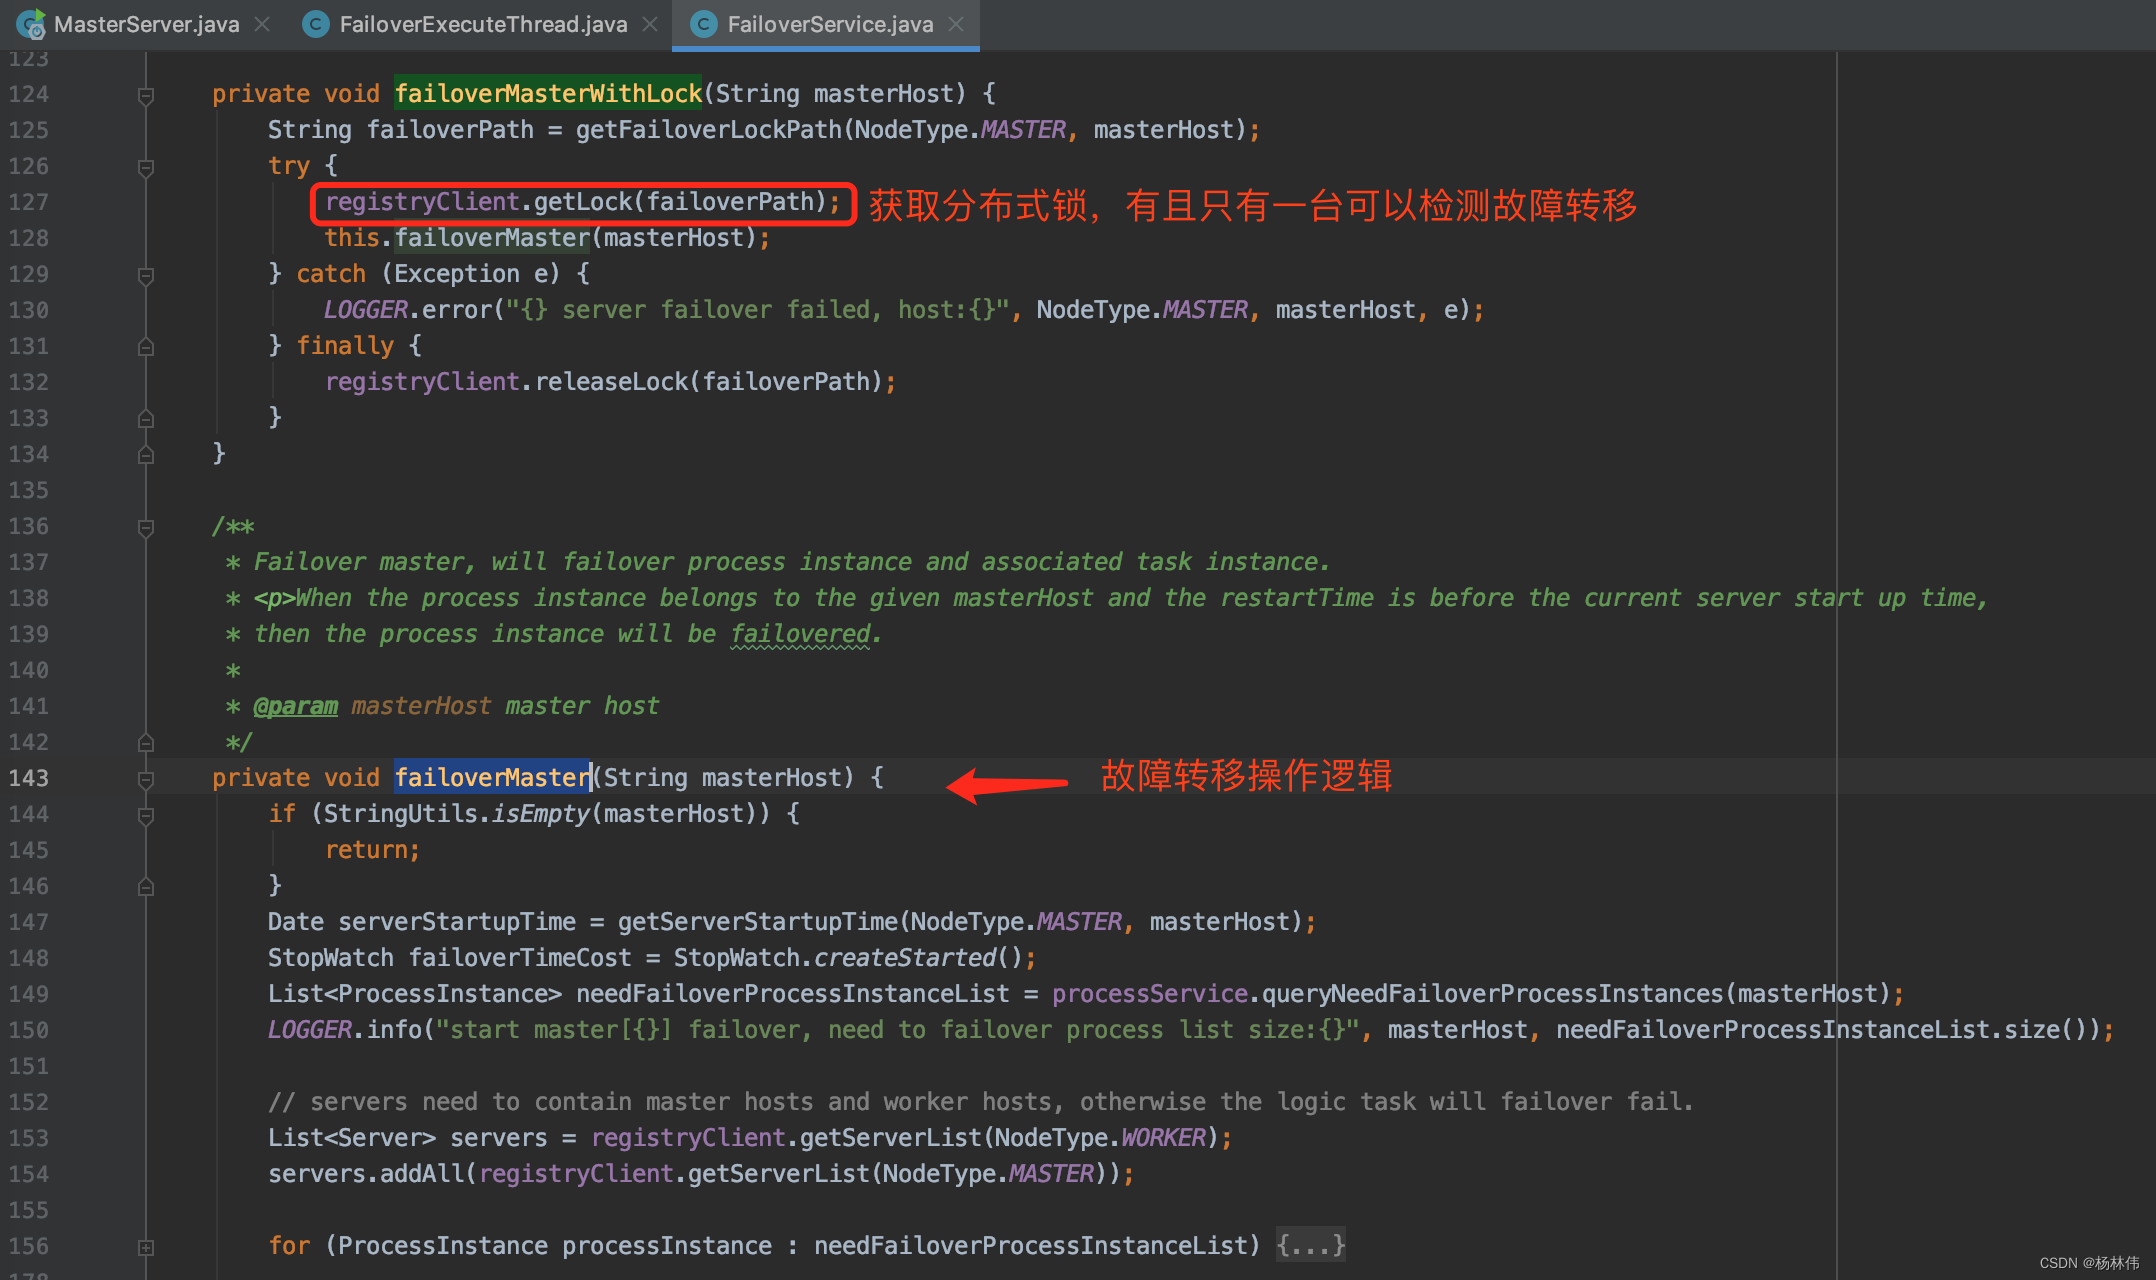Switch to the MasterServer.java tab
Screen dimensions: 2156x1280
pyautogui.click(x=146, y=24)
